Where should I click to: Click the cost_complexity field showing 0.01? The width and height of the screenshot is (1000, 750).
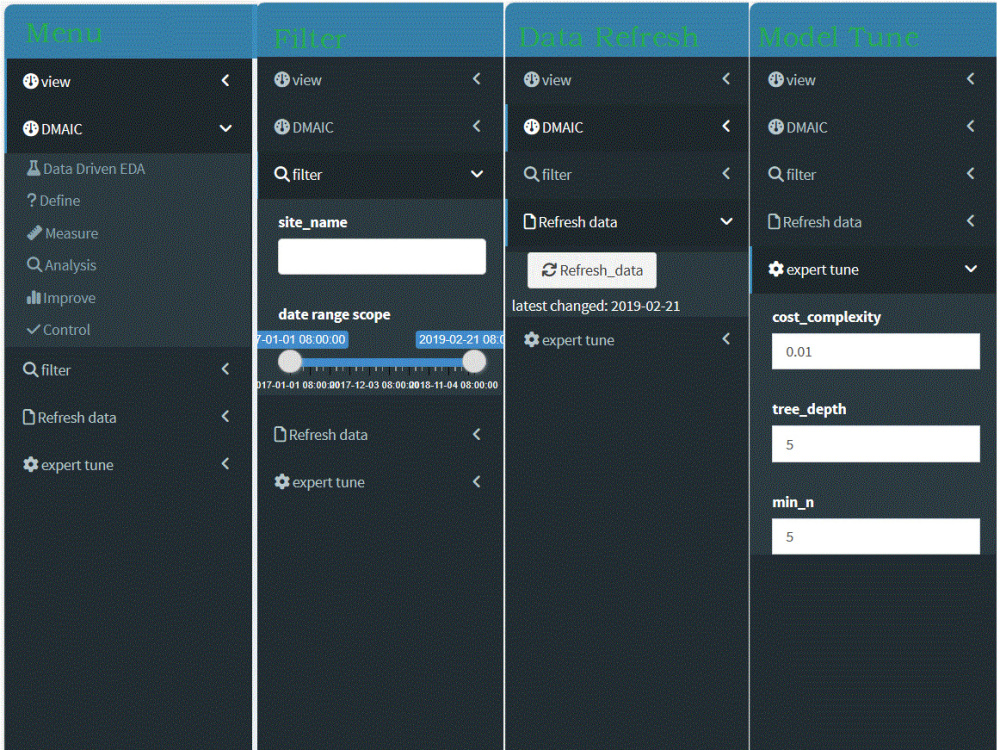point(875,351)
